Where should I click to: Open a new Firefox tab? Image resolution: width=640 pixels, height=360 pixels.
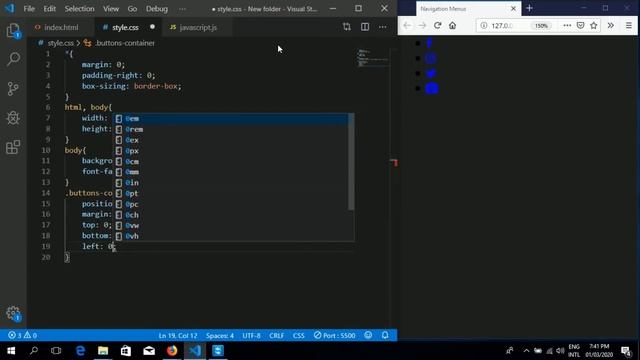tap(529, 8)
